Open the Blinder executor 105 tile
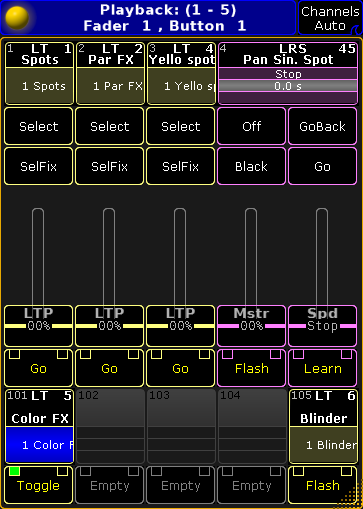 [x=323, y=426]
